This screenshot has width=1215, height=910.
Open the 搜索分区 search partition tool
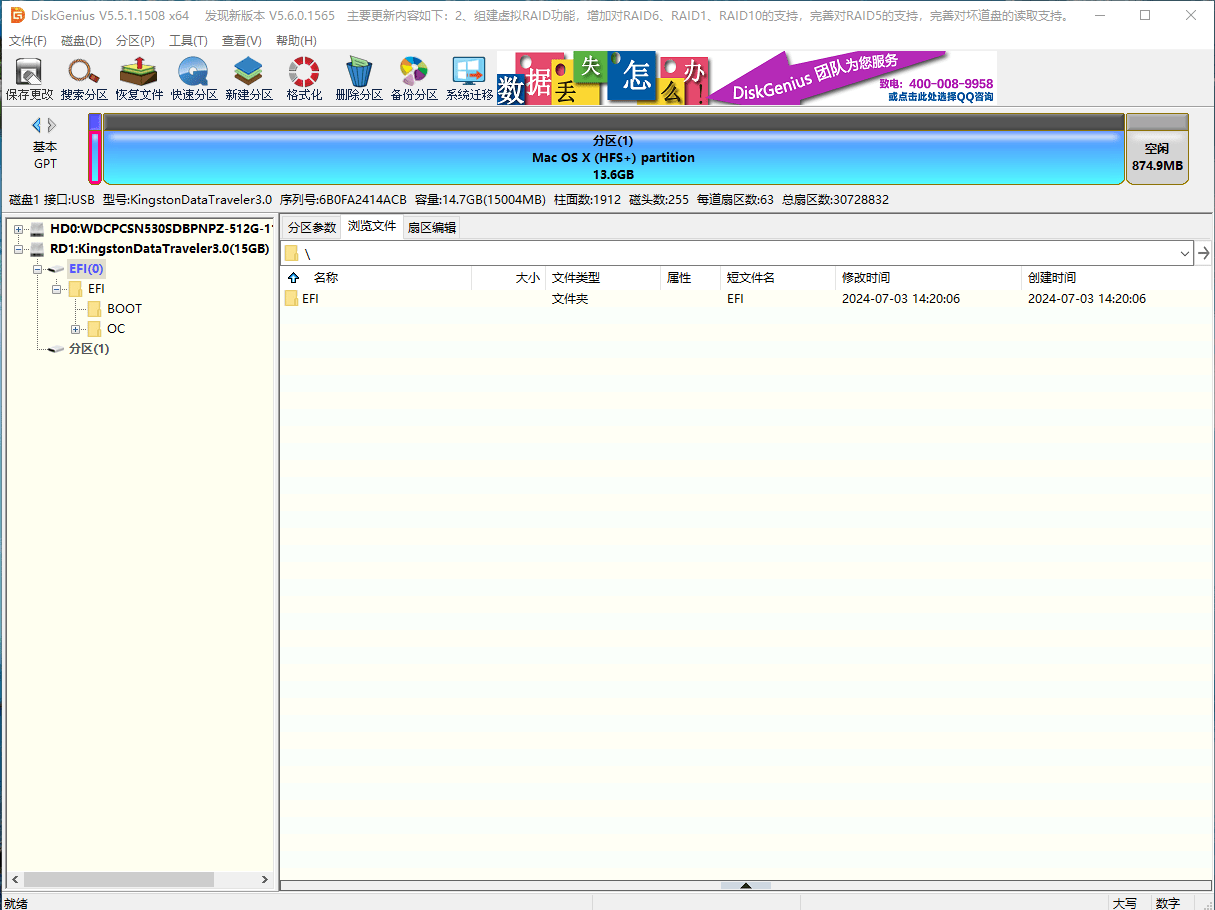84,79
